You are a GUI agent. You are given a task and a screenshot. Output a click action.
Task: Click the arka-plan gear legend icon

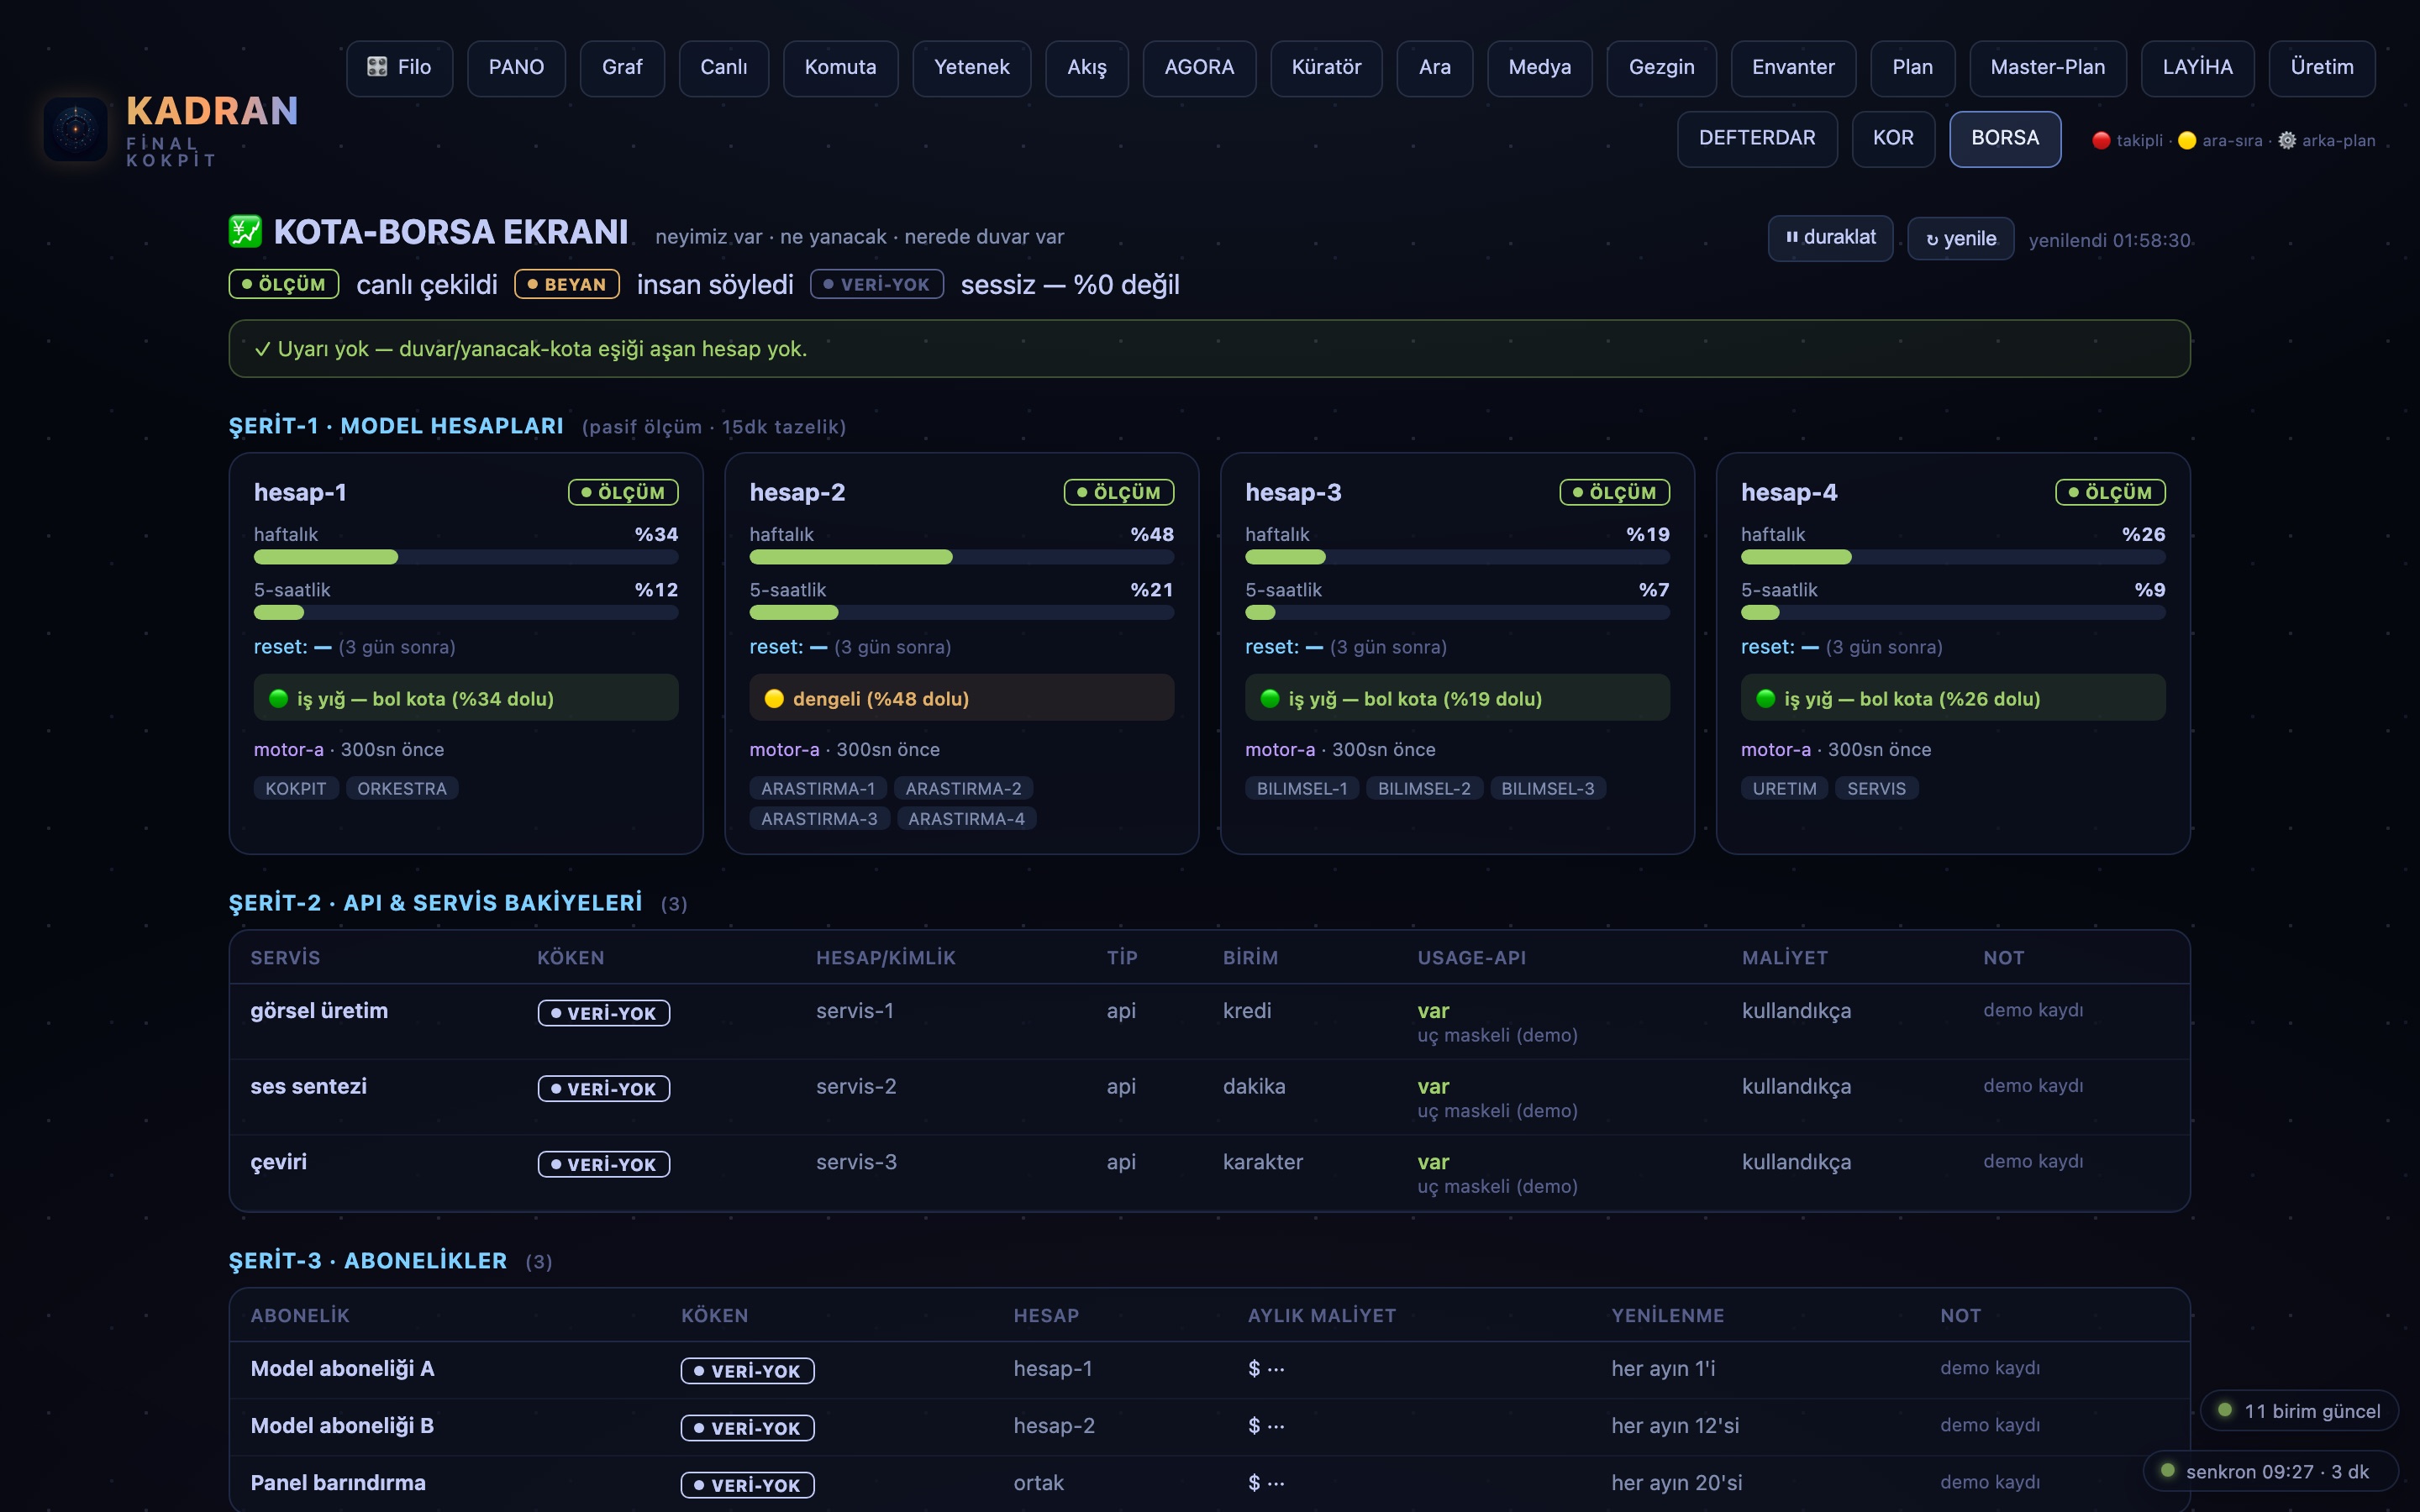tap(2287, 141)
